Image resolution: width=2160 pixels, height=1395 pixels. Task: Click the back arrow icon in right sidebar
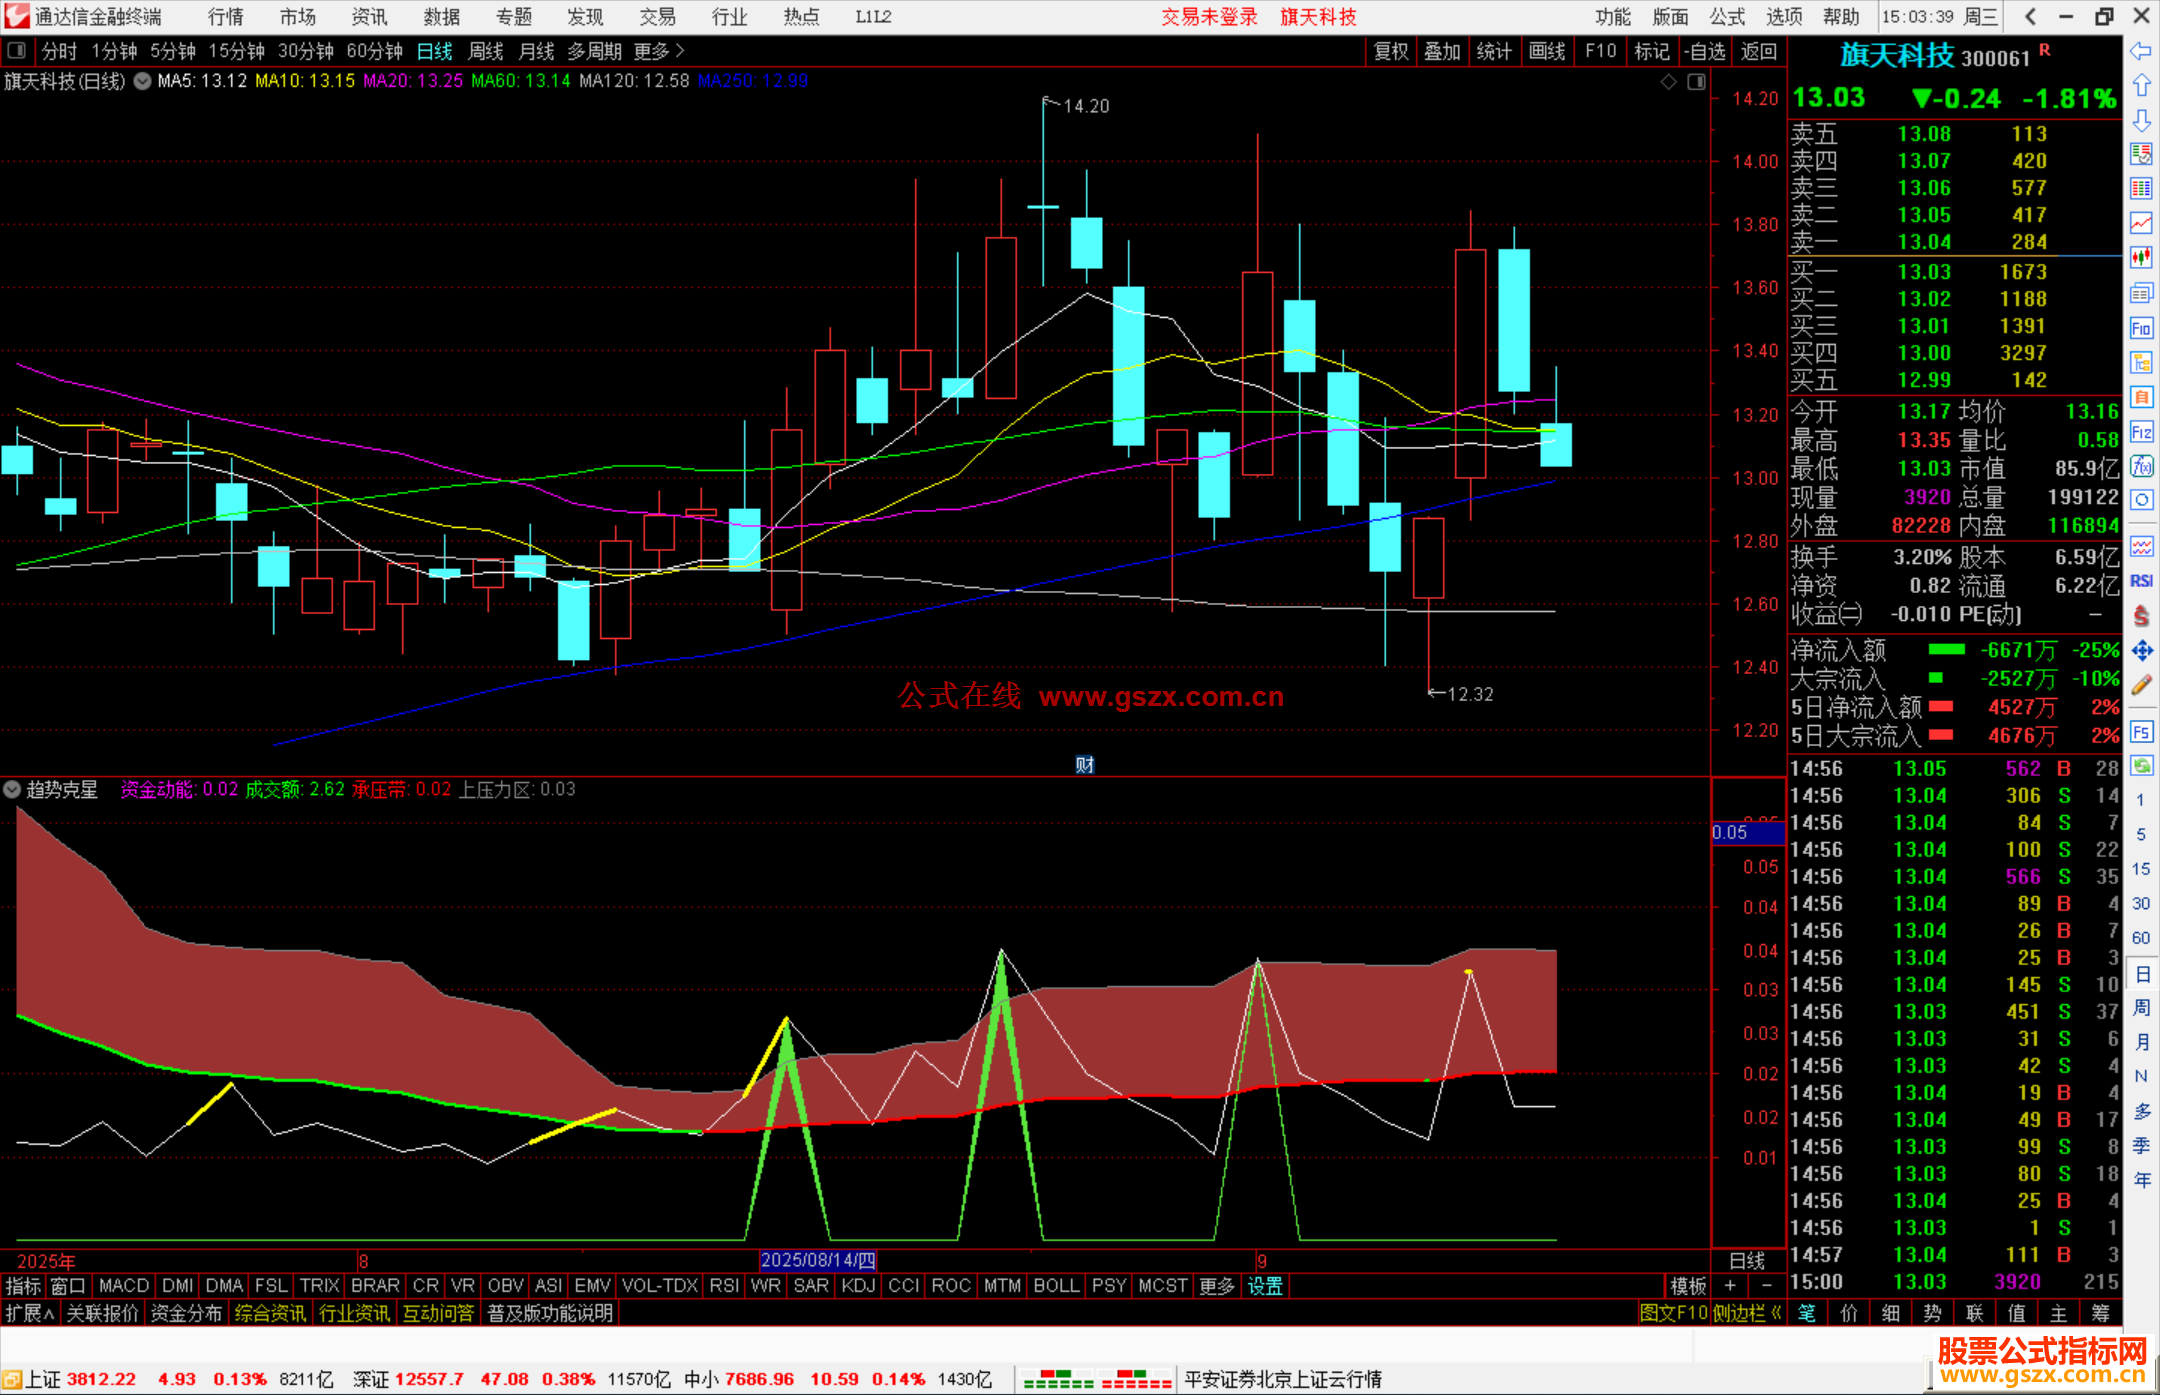tap(2141, 51)
